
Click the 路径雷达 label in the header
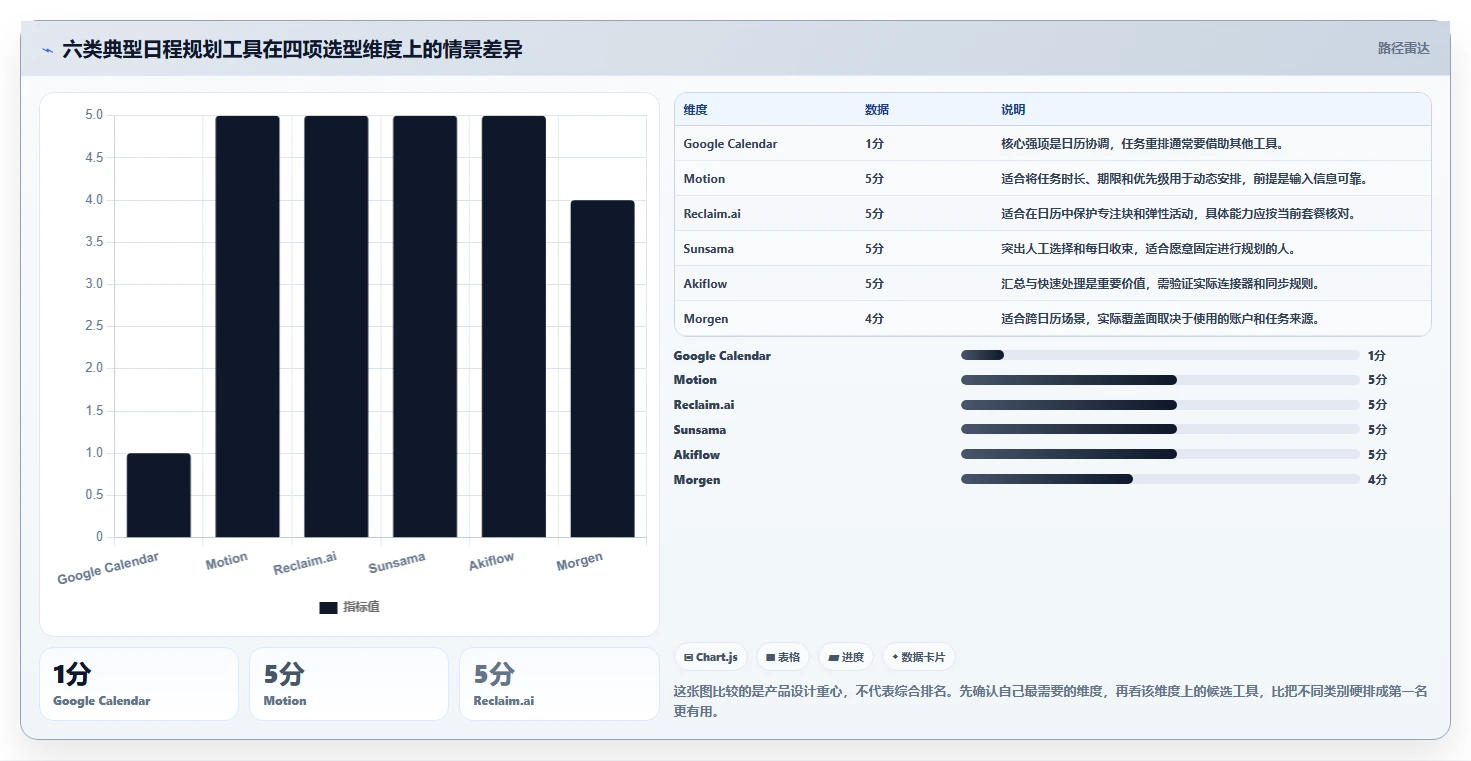point(1403,48)
